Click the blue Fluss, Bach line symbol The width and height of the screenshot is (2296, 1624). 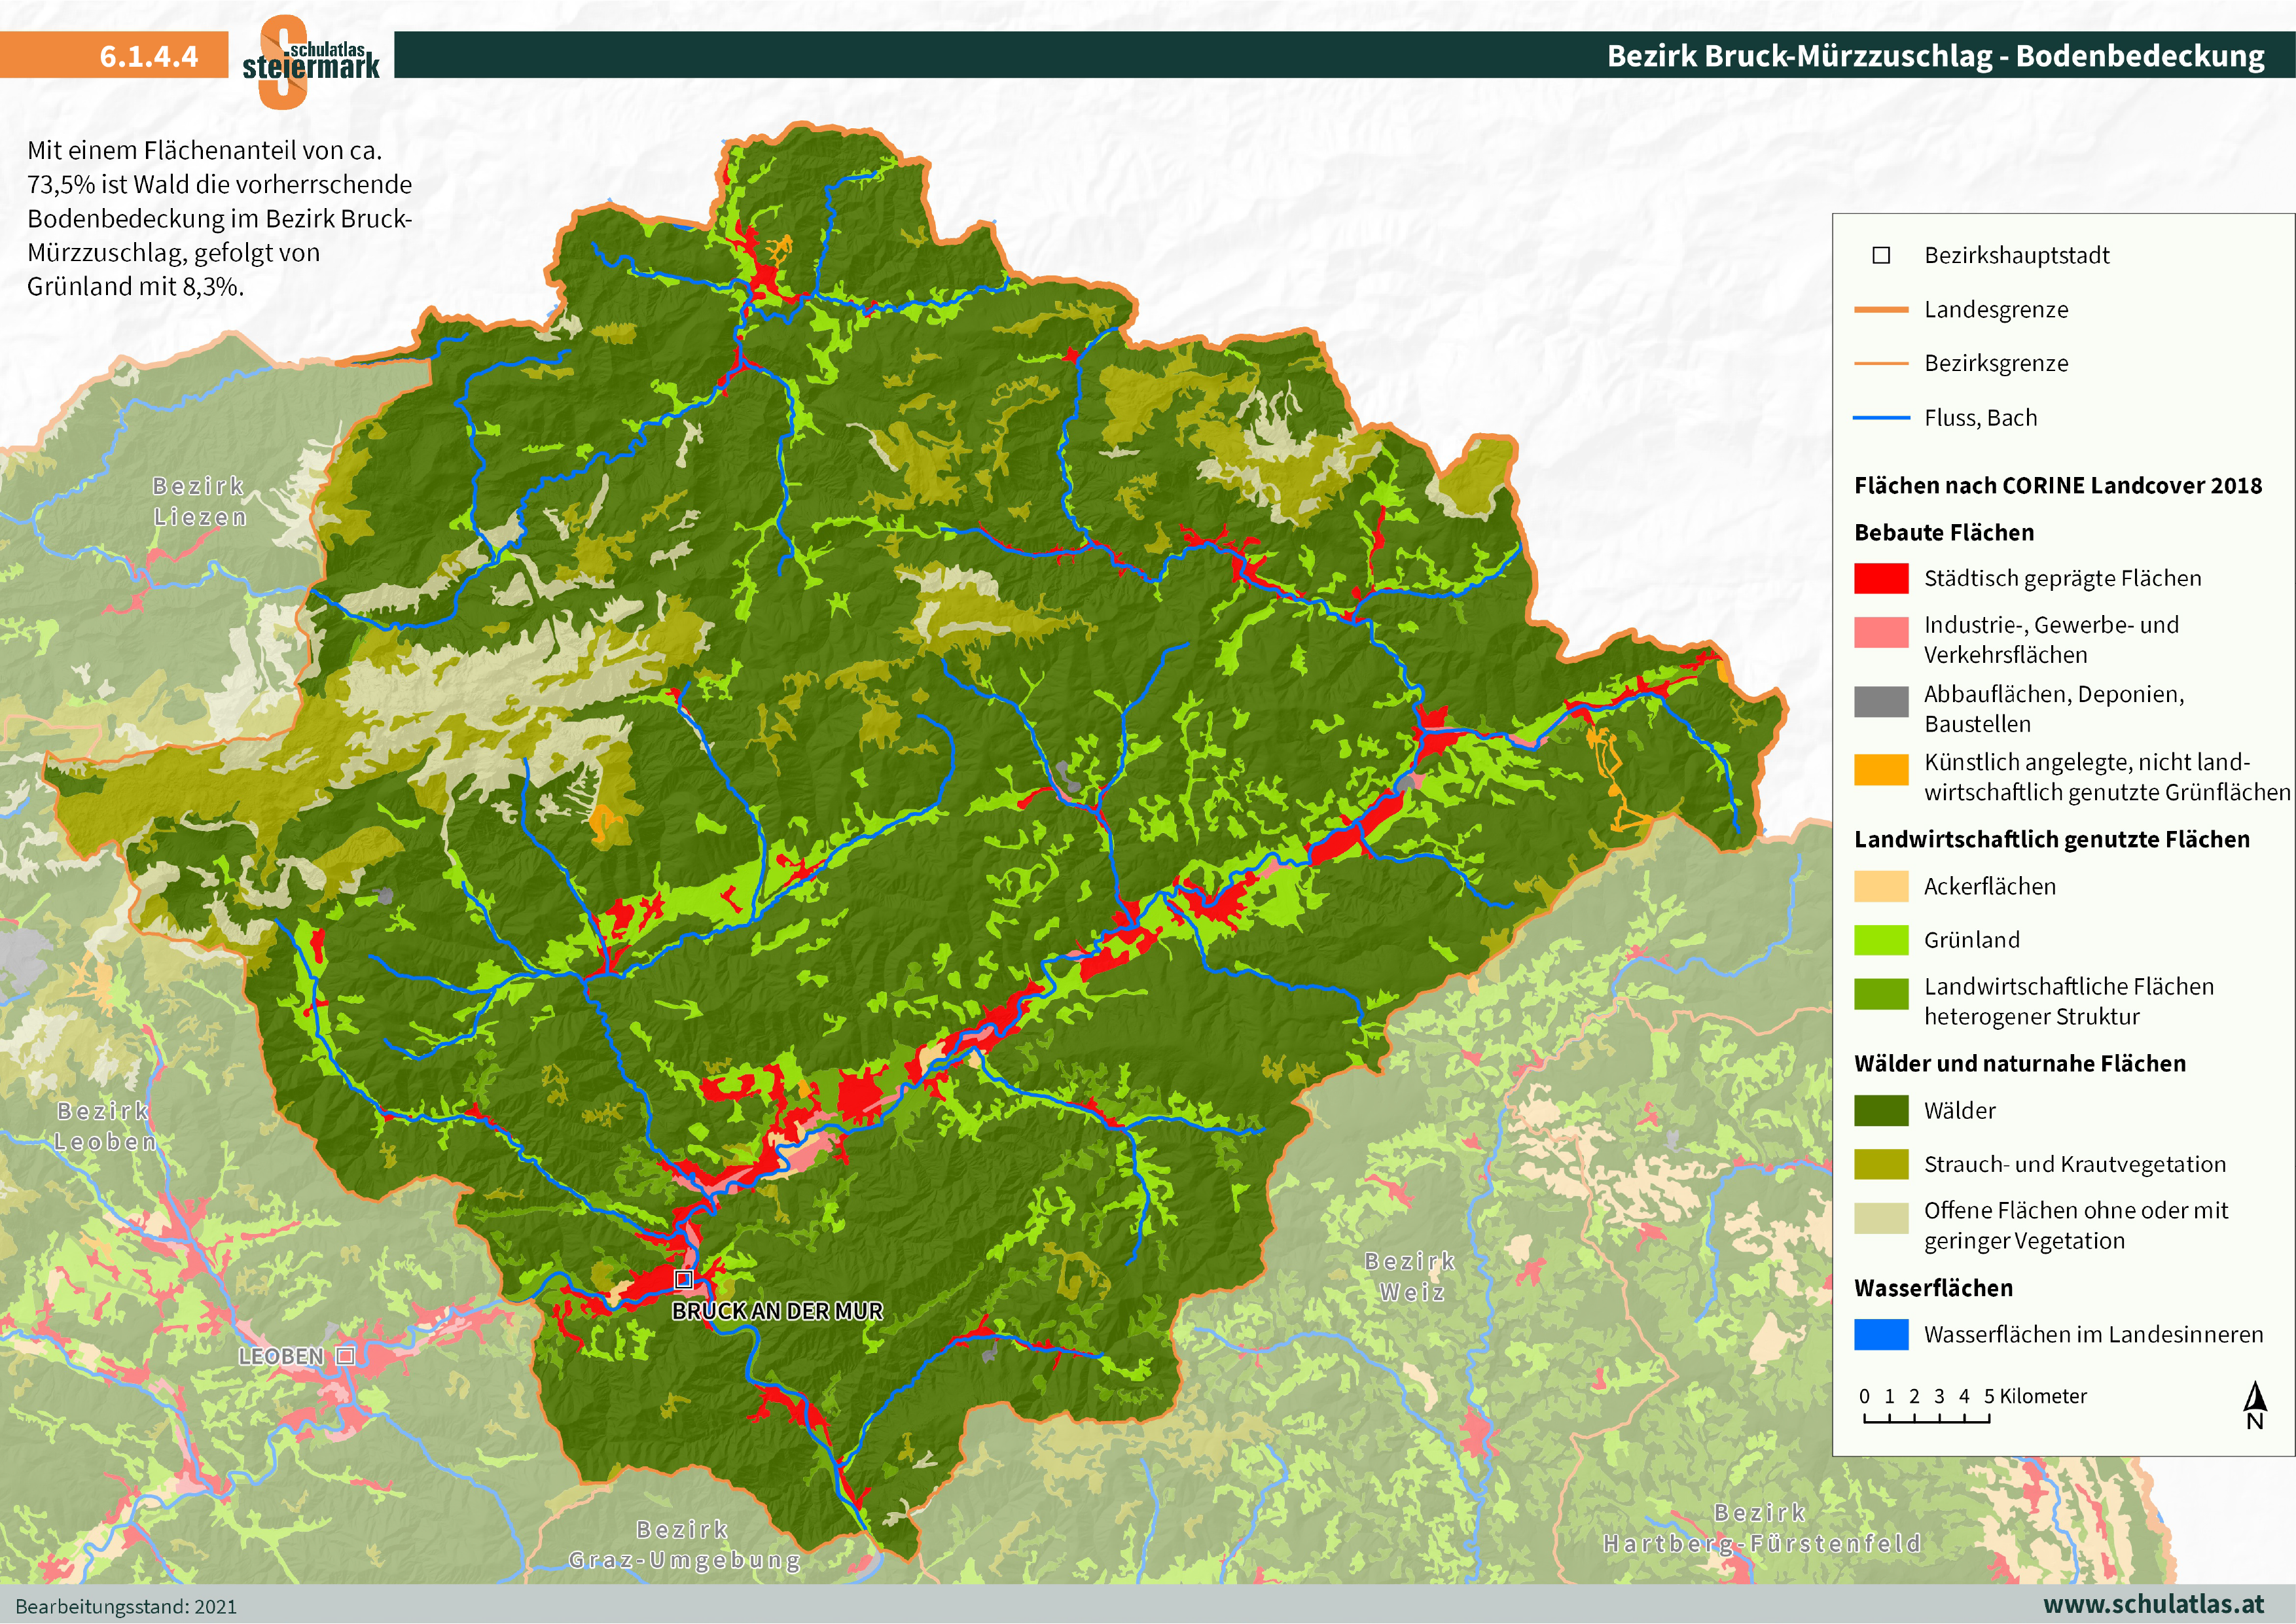(1881, 418)
